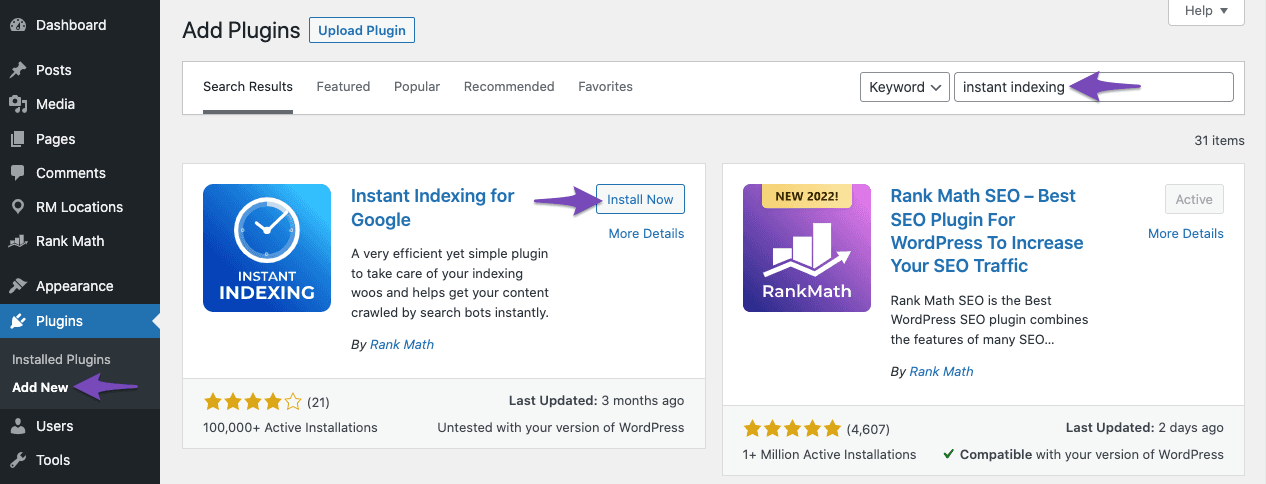
Task: Click the RM Locations map pin icon
Action: tap(17, 207)
